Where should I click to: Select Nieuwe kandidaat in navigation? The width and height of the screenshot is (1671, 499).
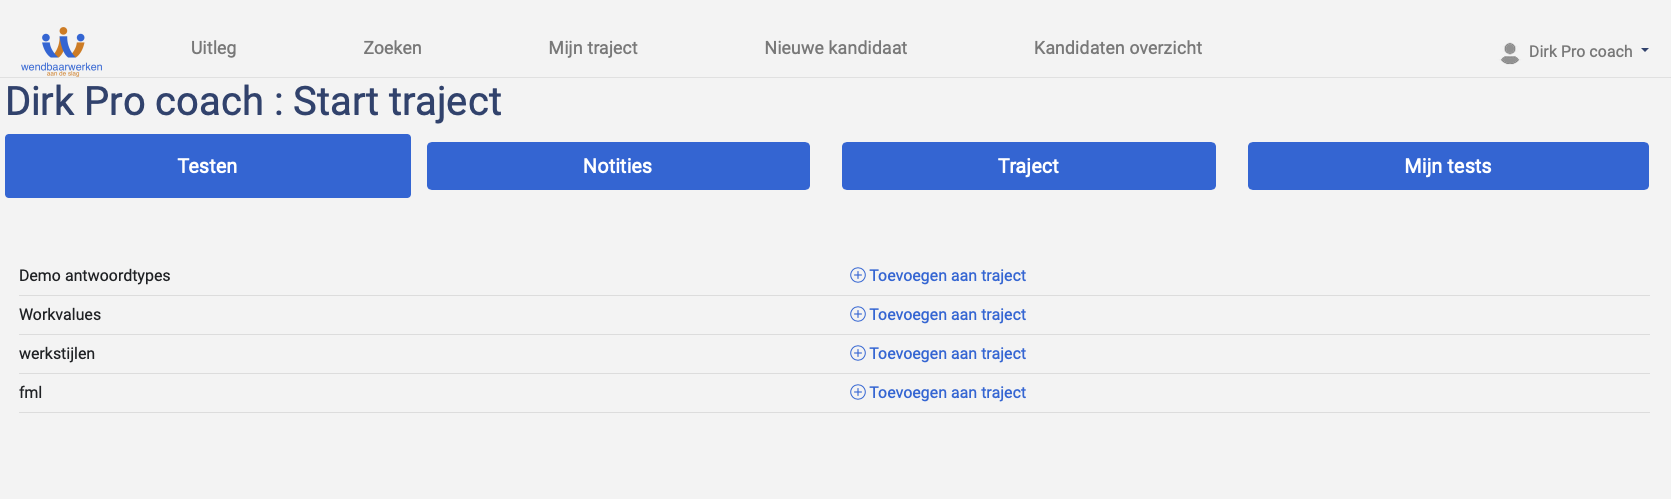(x=836, y=48)
